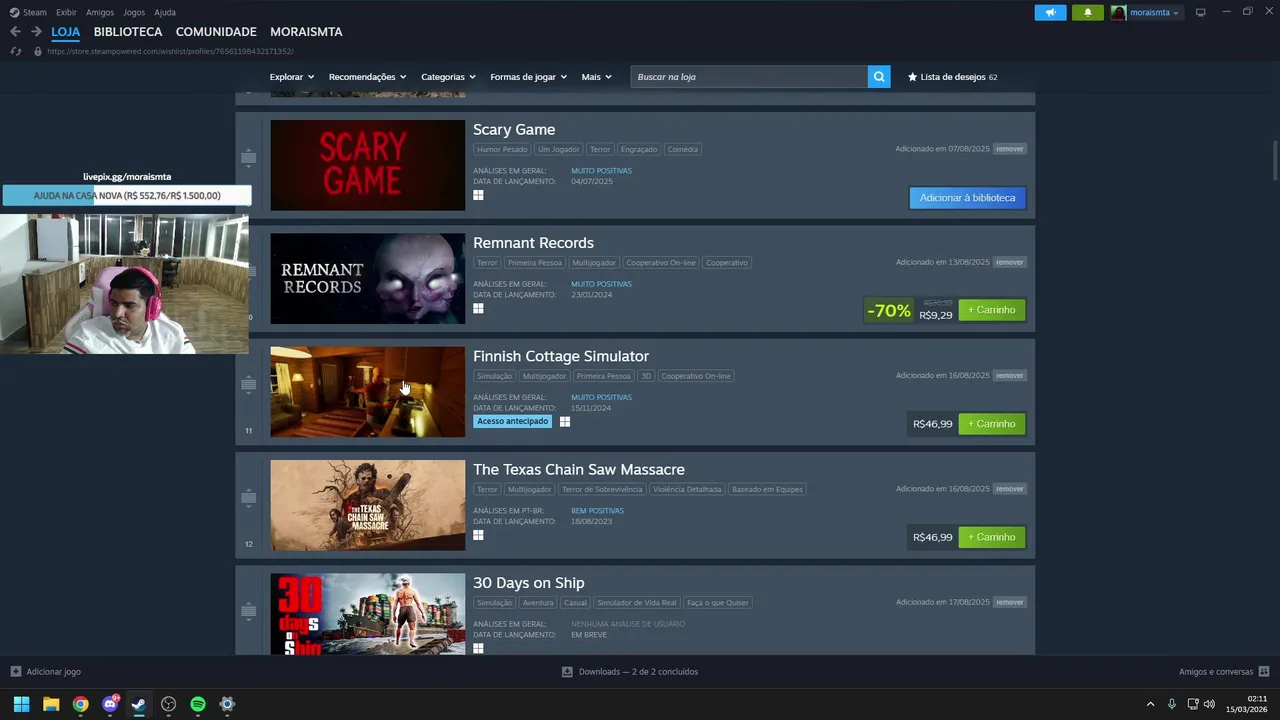Image resolution: width=1280 pixels, height=720 pixels.
Task: Open OBS Studio from the taskbar
Action: [168, 704]
